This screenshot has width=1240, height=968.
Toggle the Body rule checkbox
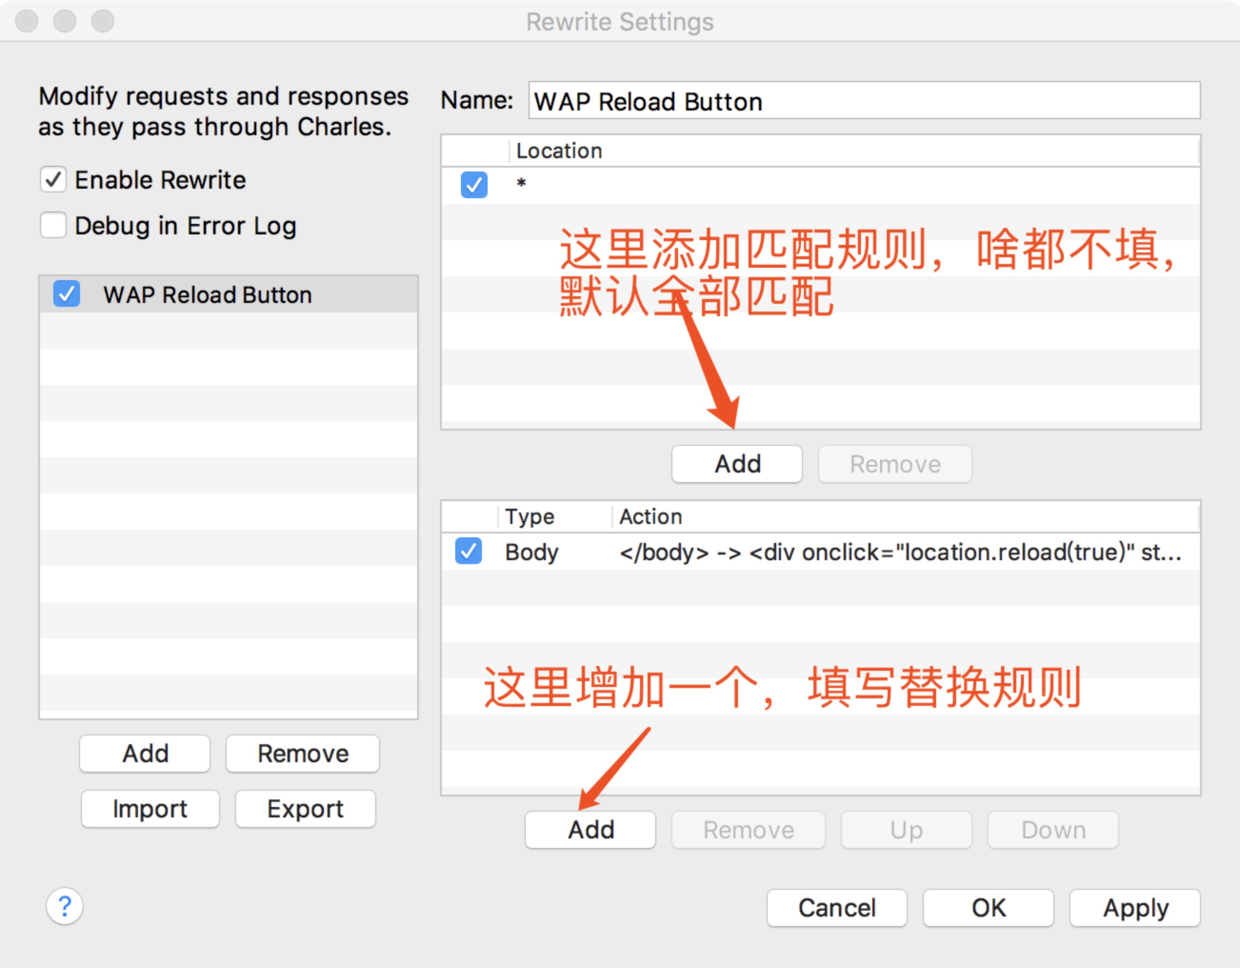click(468, 551)
